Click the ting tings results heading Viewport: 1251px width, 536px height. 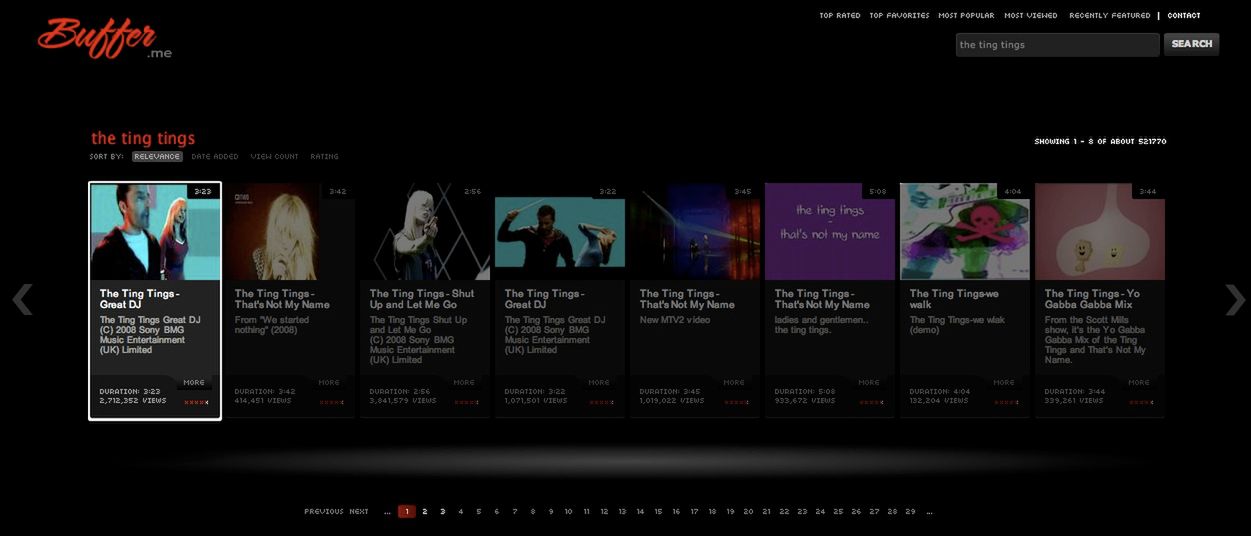coord(143,138)
